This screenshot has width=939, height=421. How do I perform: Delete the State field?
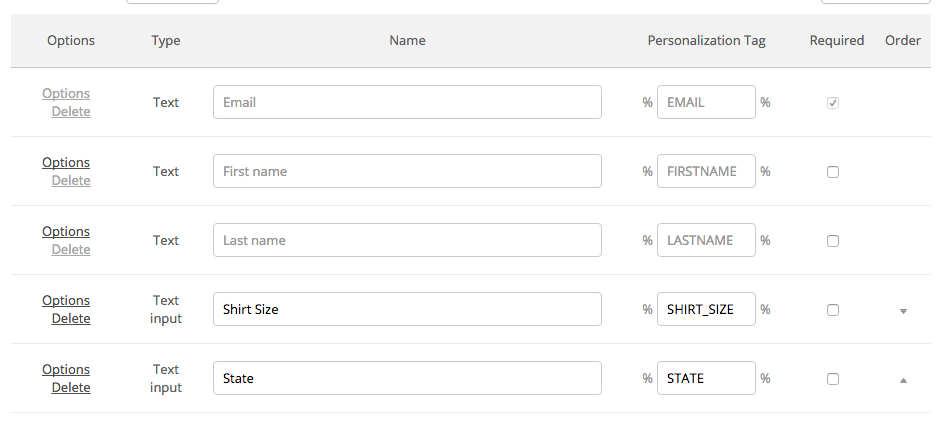click(x=71, y=387)
